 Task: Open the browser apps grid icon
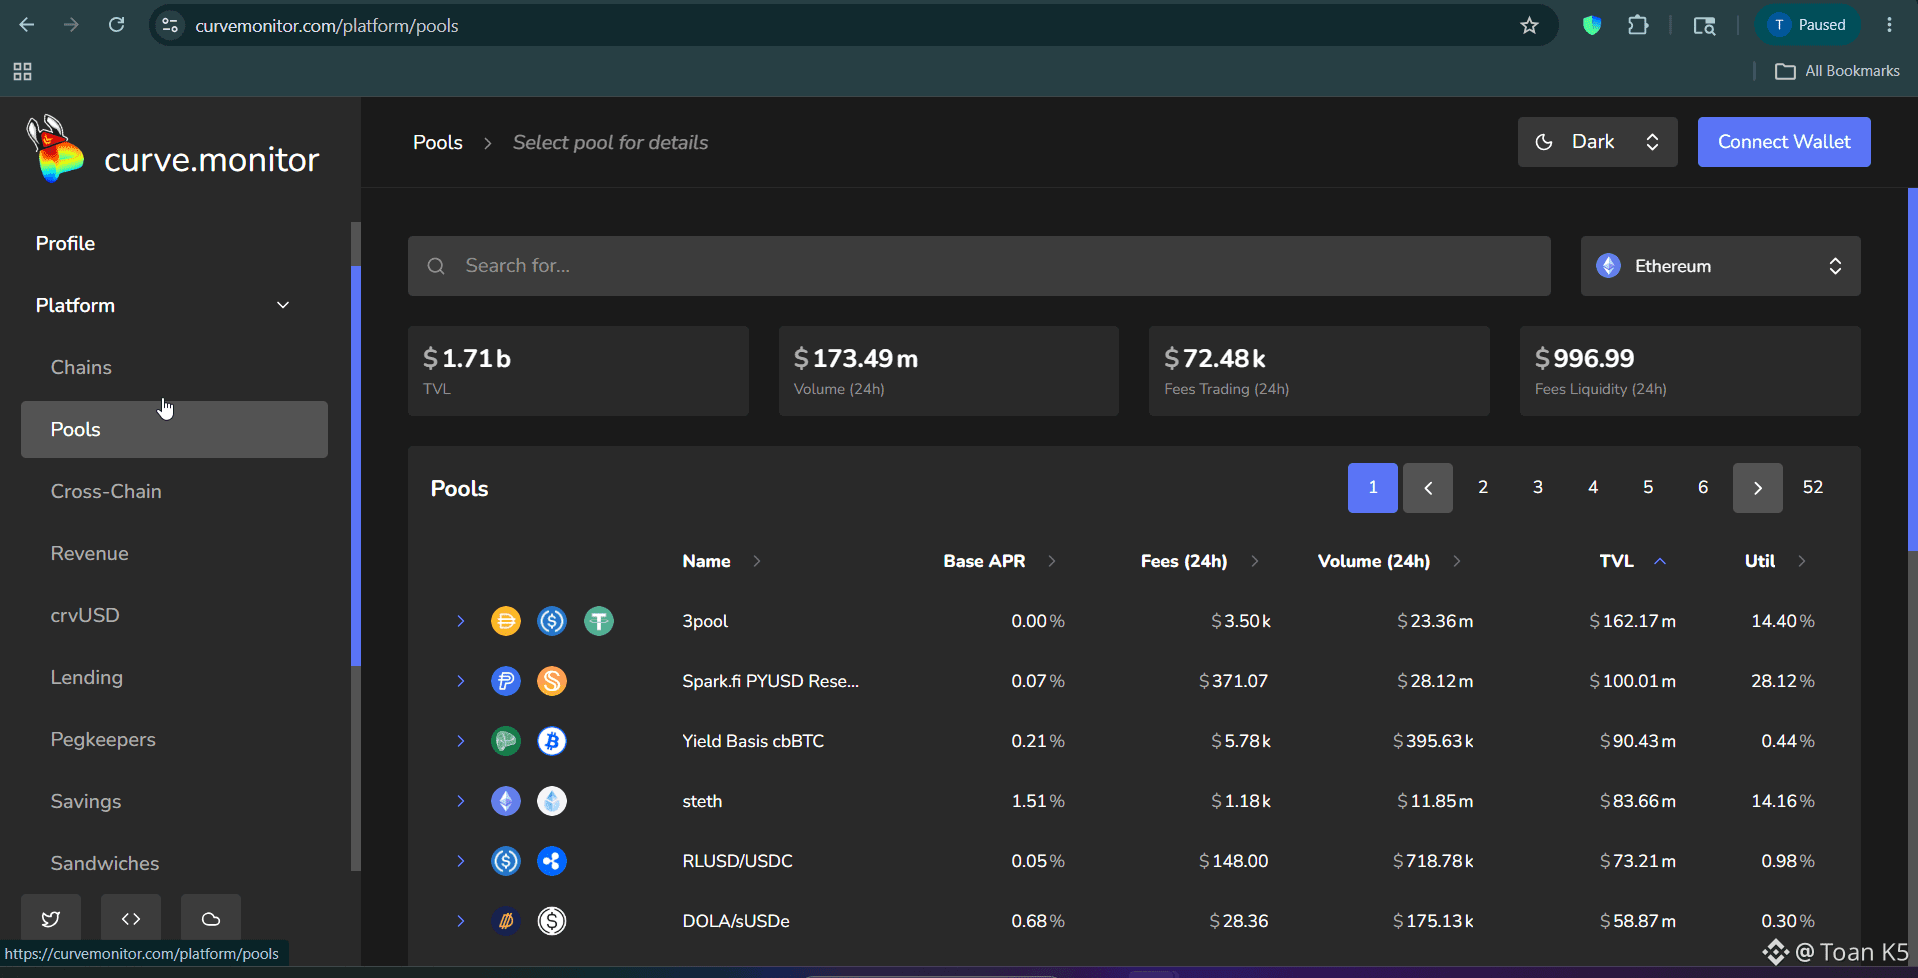22,71
